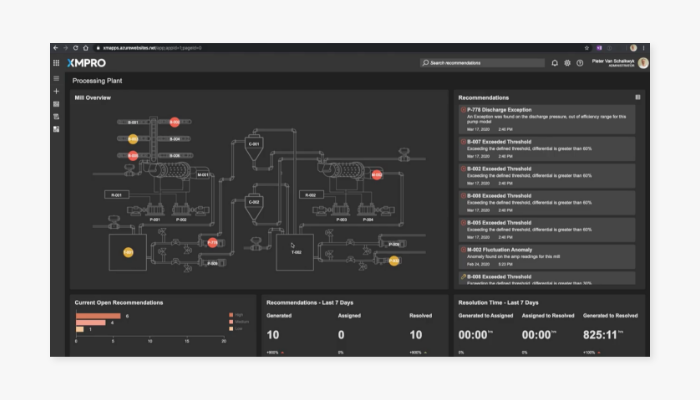Click the Mill Overview panel heading
Screen dimensions: 700x400
point(92,97)
